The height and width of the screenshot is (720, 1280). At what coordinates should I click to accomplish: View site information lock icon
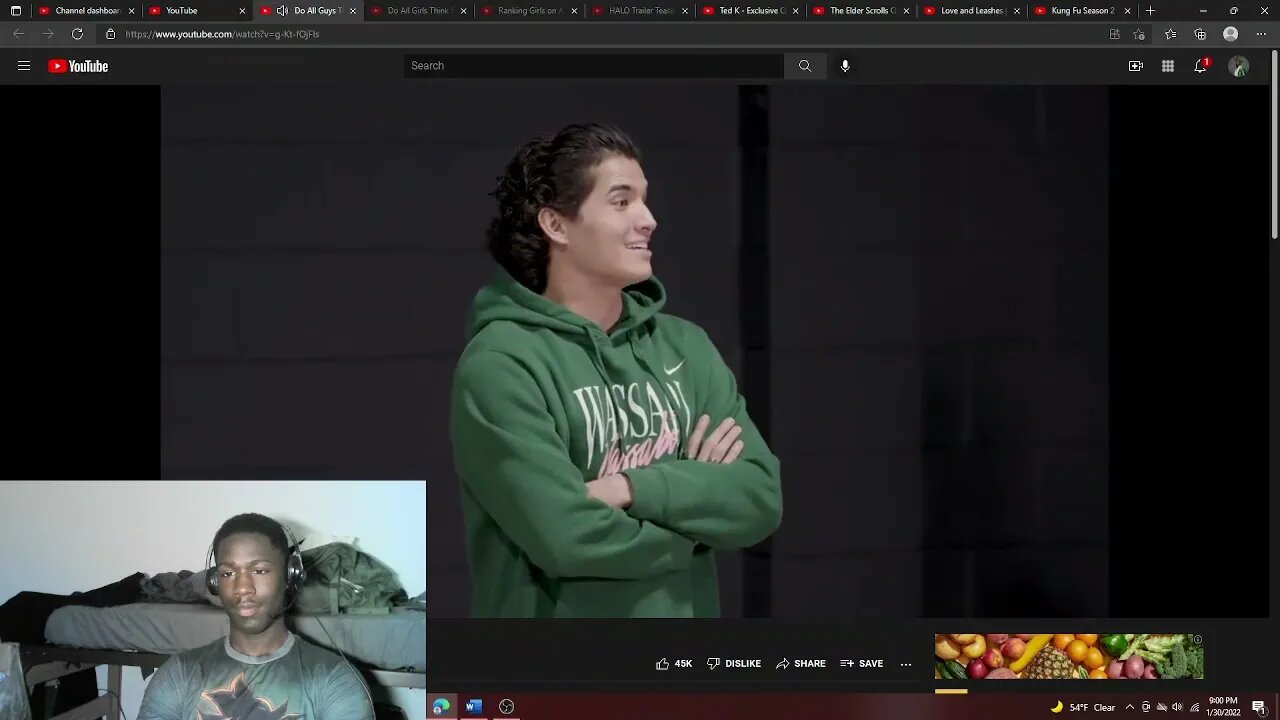[111, 34]
